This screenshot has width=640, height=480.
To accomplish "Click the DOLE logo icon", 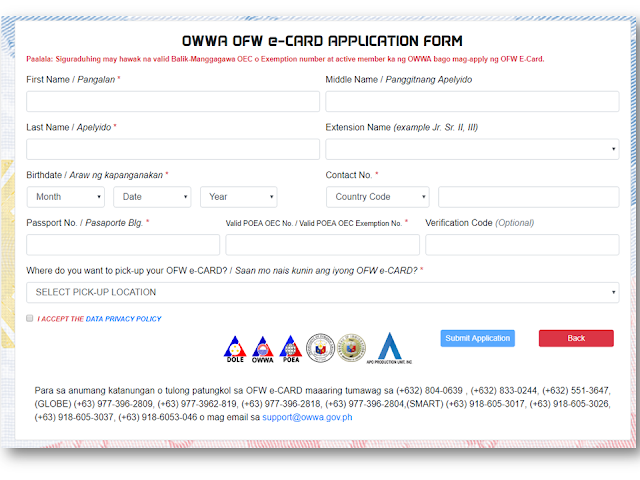I will 235,349.
